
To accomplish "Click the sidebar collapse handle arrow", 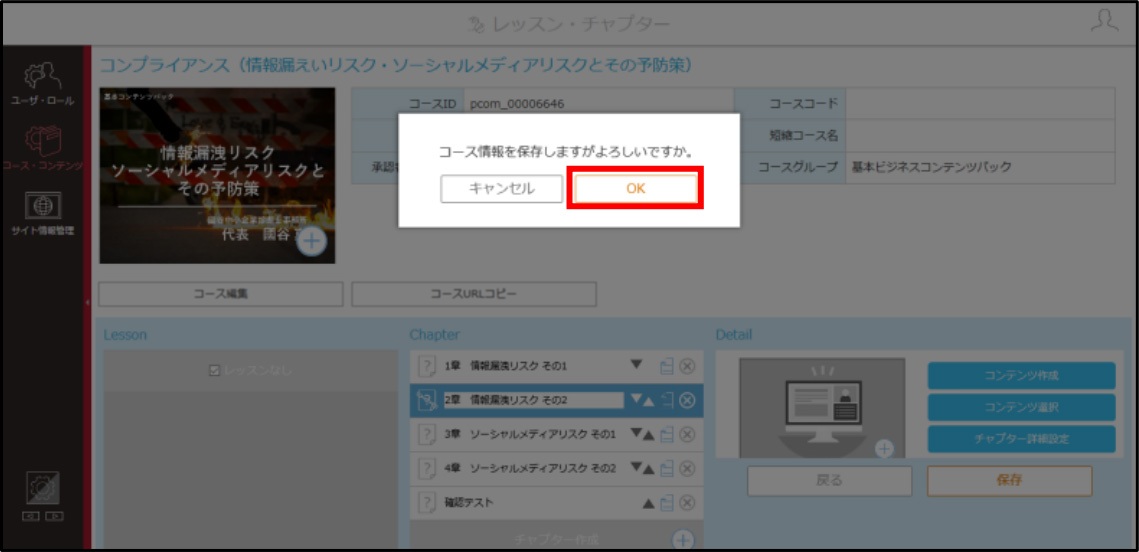I will pyautogui.click(x=87, y=302).
